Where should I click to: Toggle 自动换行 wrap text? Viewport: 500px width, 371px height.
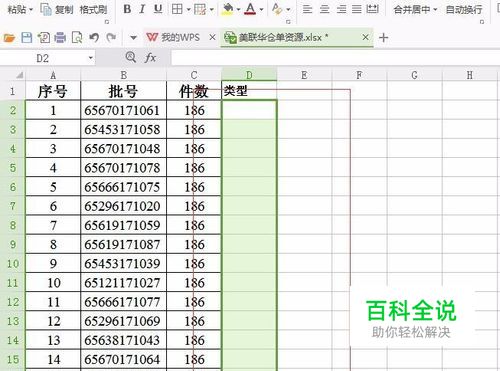click(464, 9)
